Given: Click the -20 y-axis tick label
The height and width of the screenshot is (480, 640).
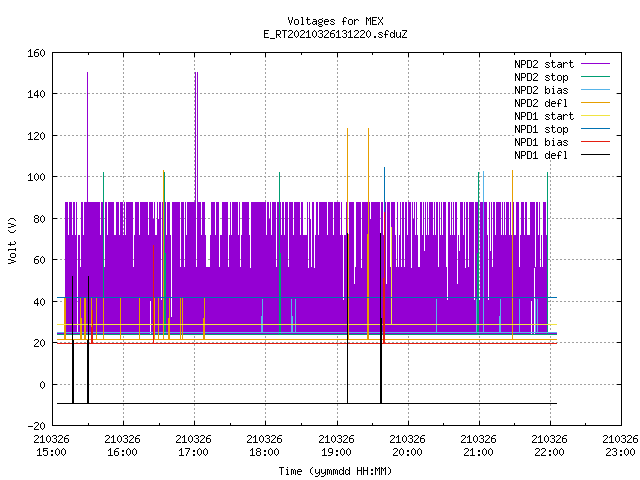Looking at the screenshot, I should click(36, 426).
